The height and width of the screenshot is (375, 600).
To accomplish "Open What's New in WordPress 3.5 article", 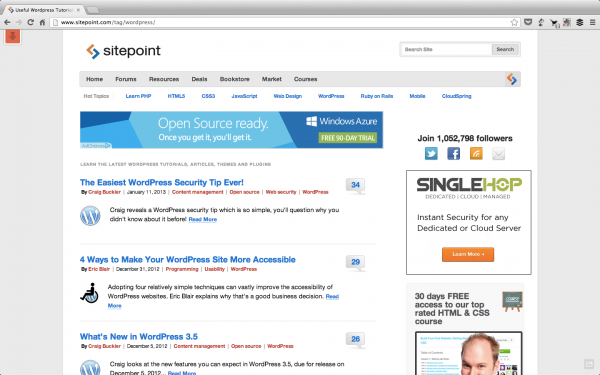I will 139,337.
